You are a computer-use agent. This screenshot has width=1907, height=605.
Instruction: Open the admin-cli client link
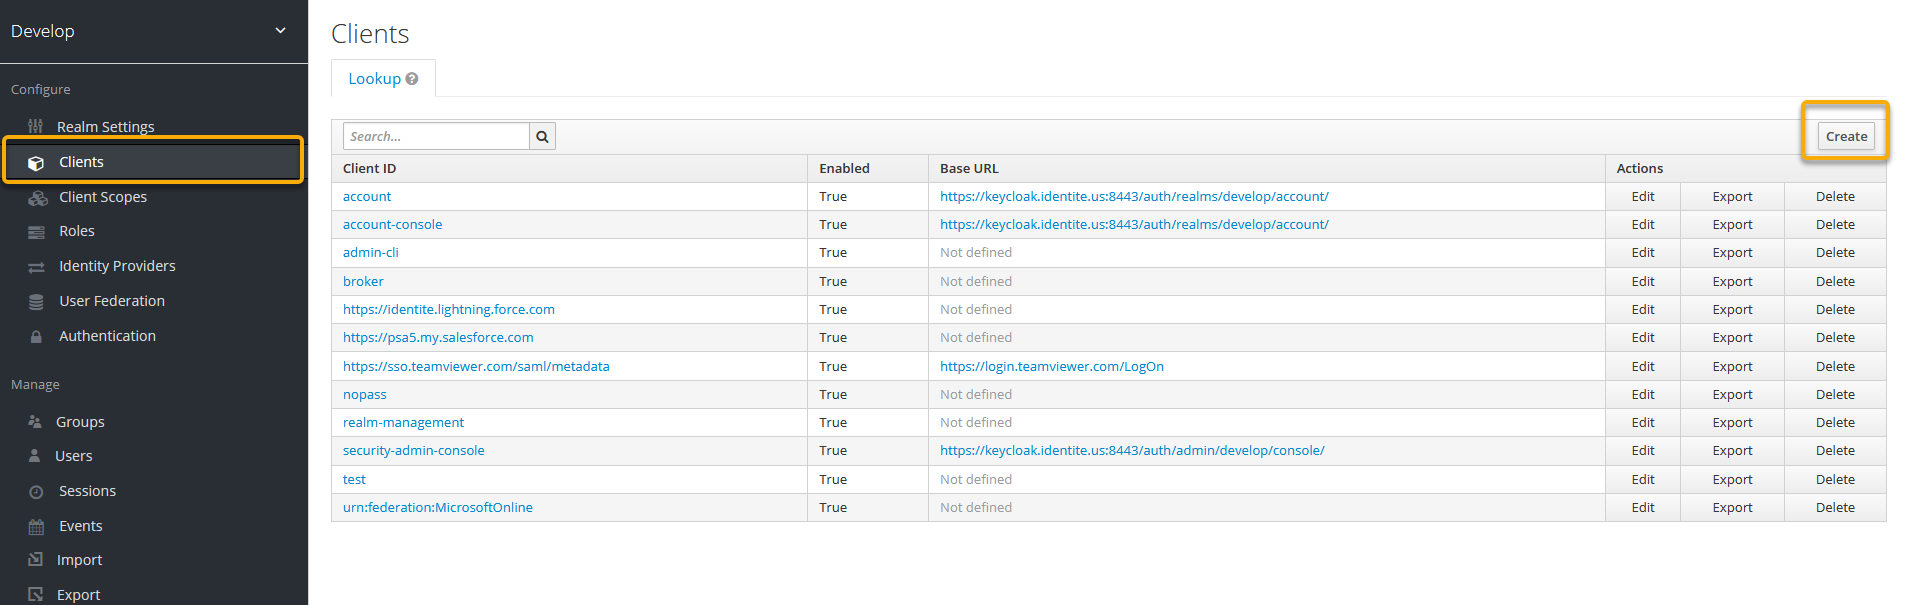tap(370, 253)
